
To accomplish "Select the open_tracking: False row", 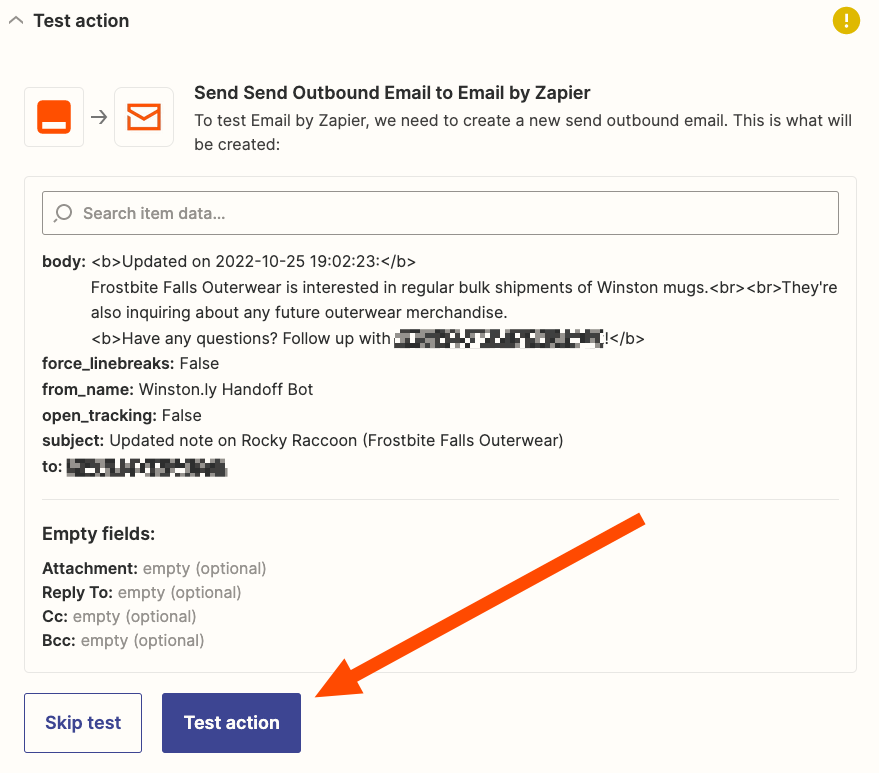I will click(x=122, y=415).
